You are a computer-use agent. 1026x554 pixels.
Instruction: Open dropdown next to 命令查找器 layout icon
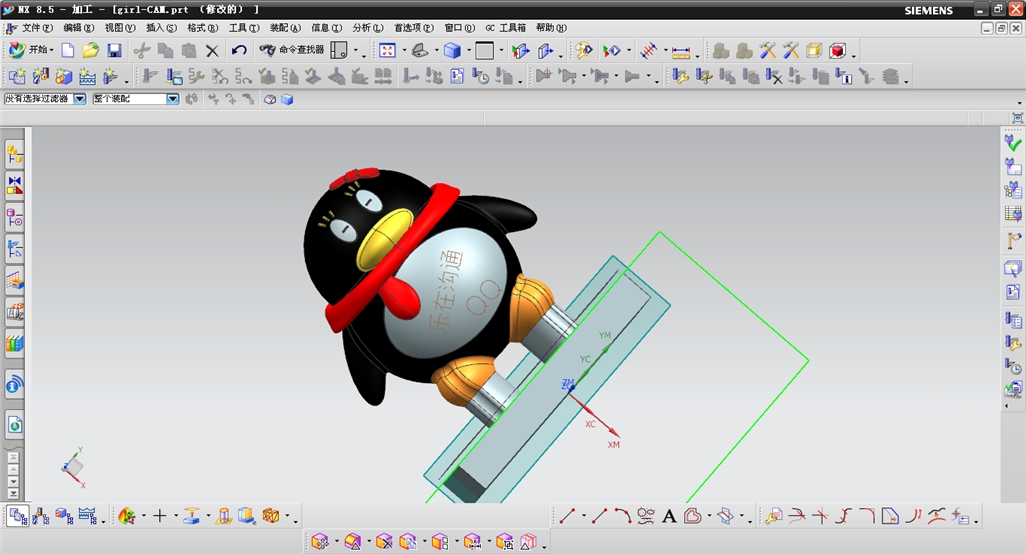point(356,51)
